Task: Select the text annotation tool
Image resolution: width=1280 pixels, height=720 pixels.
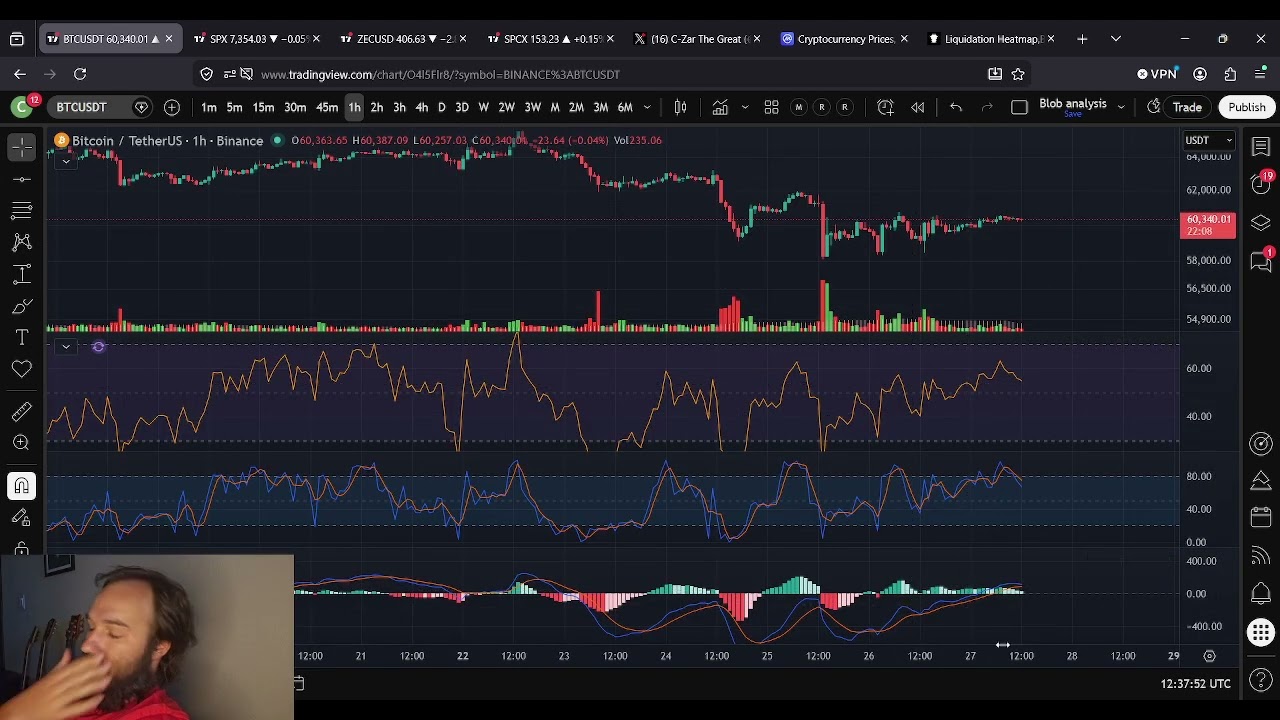Action: pos(22,338)
